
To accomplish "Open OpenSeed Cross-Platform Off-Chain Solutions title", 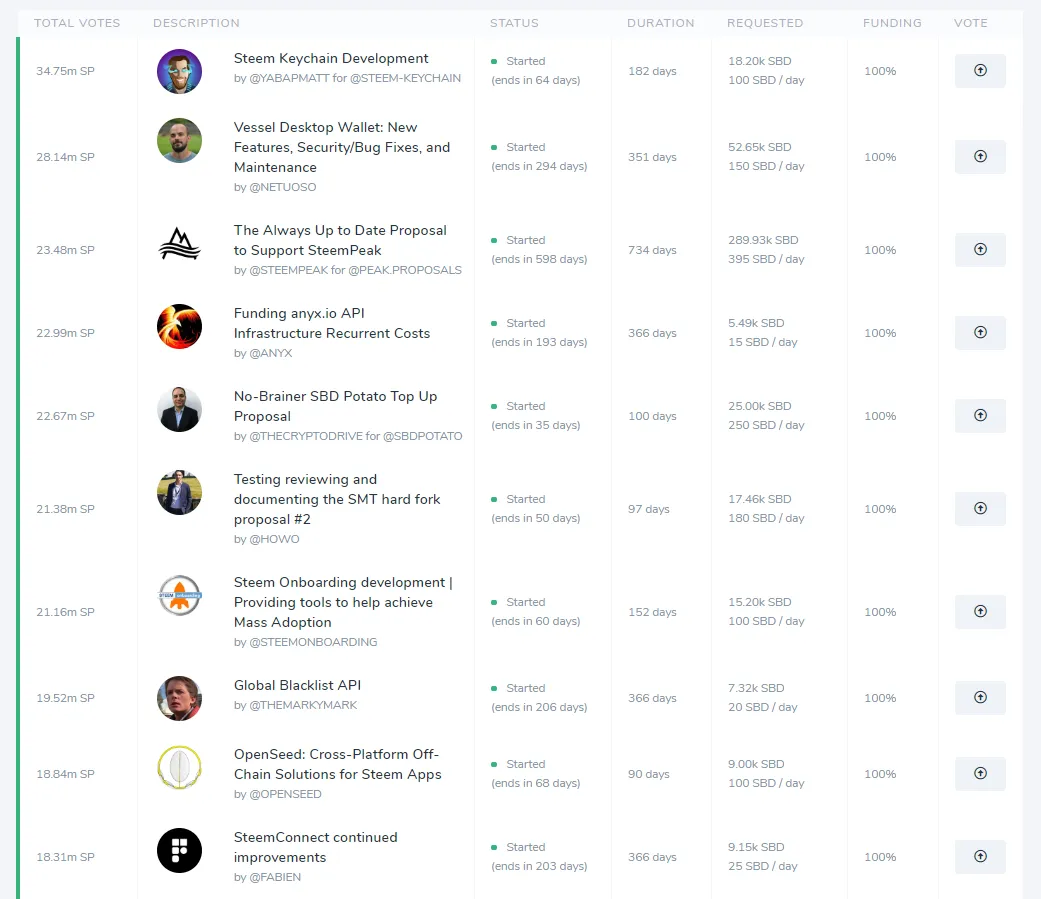I will (x=337, y=764).
